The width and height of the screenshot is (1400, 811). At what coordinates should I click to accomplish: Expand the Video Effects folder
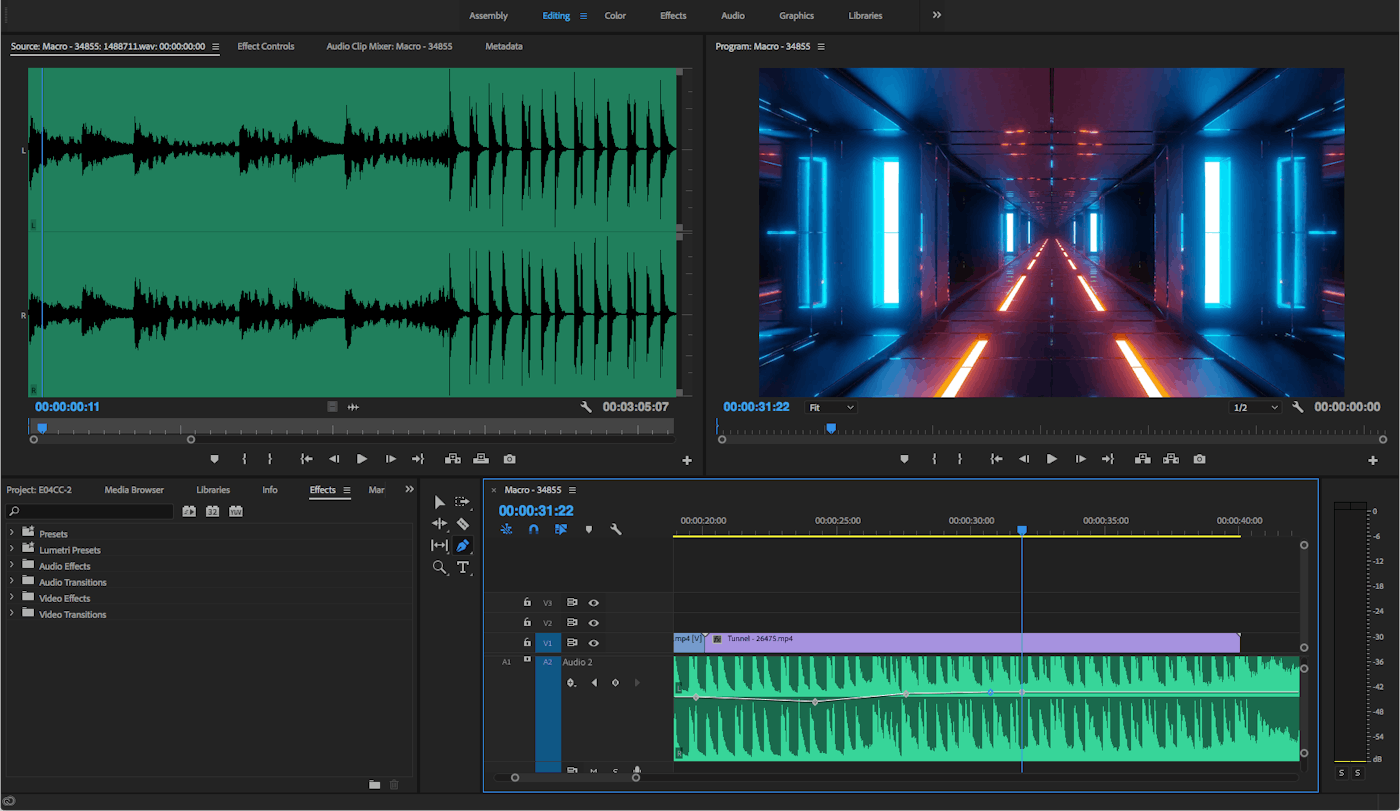12,598
